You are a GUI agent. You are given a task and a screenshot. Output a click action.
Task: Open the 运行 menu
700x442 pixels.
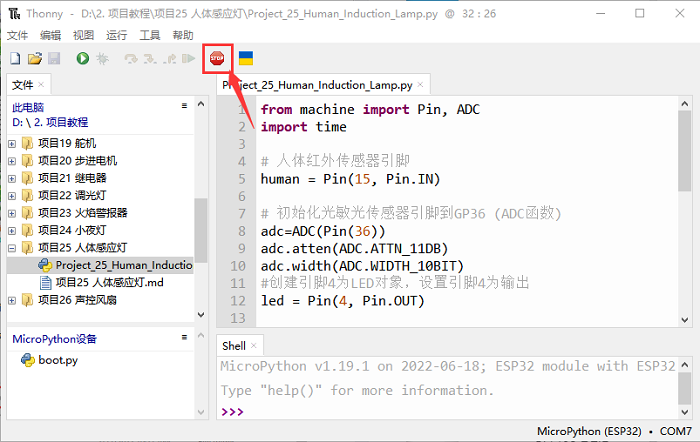point(116,35)
